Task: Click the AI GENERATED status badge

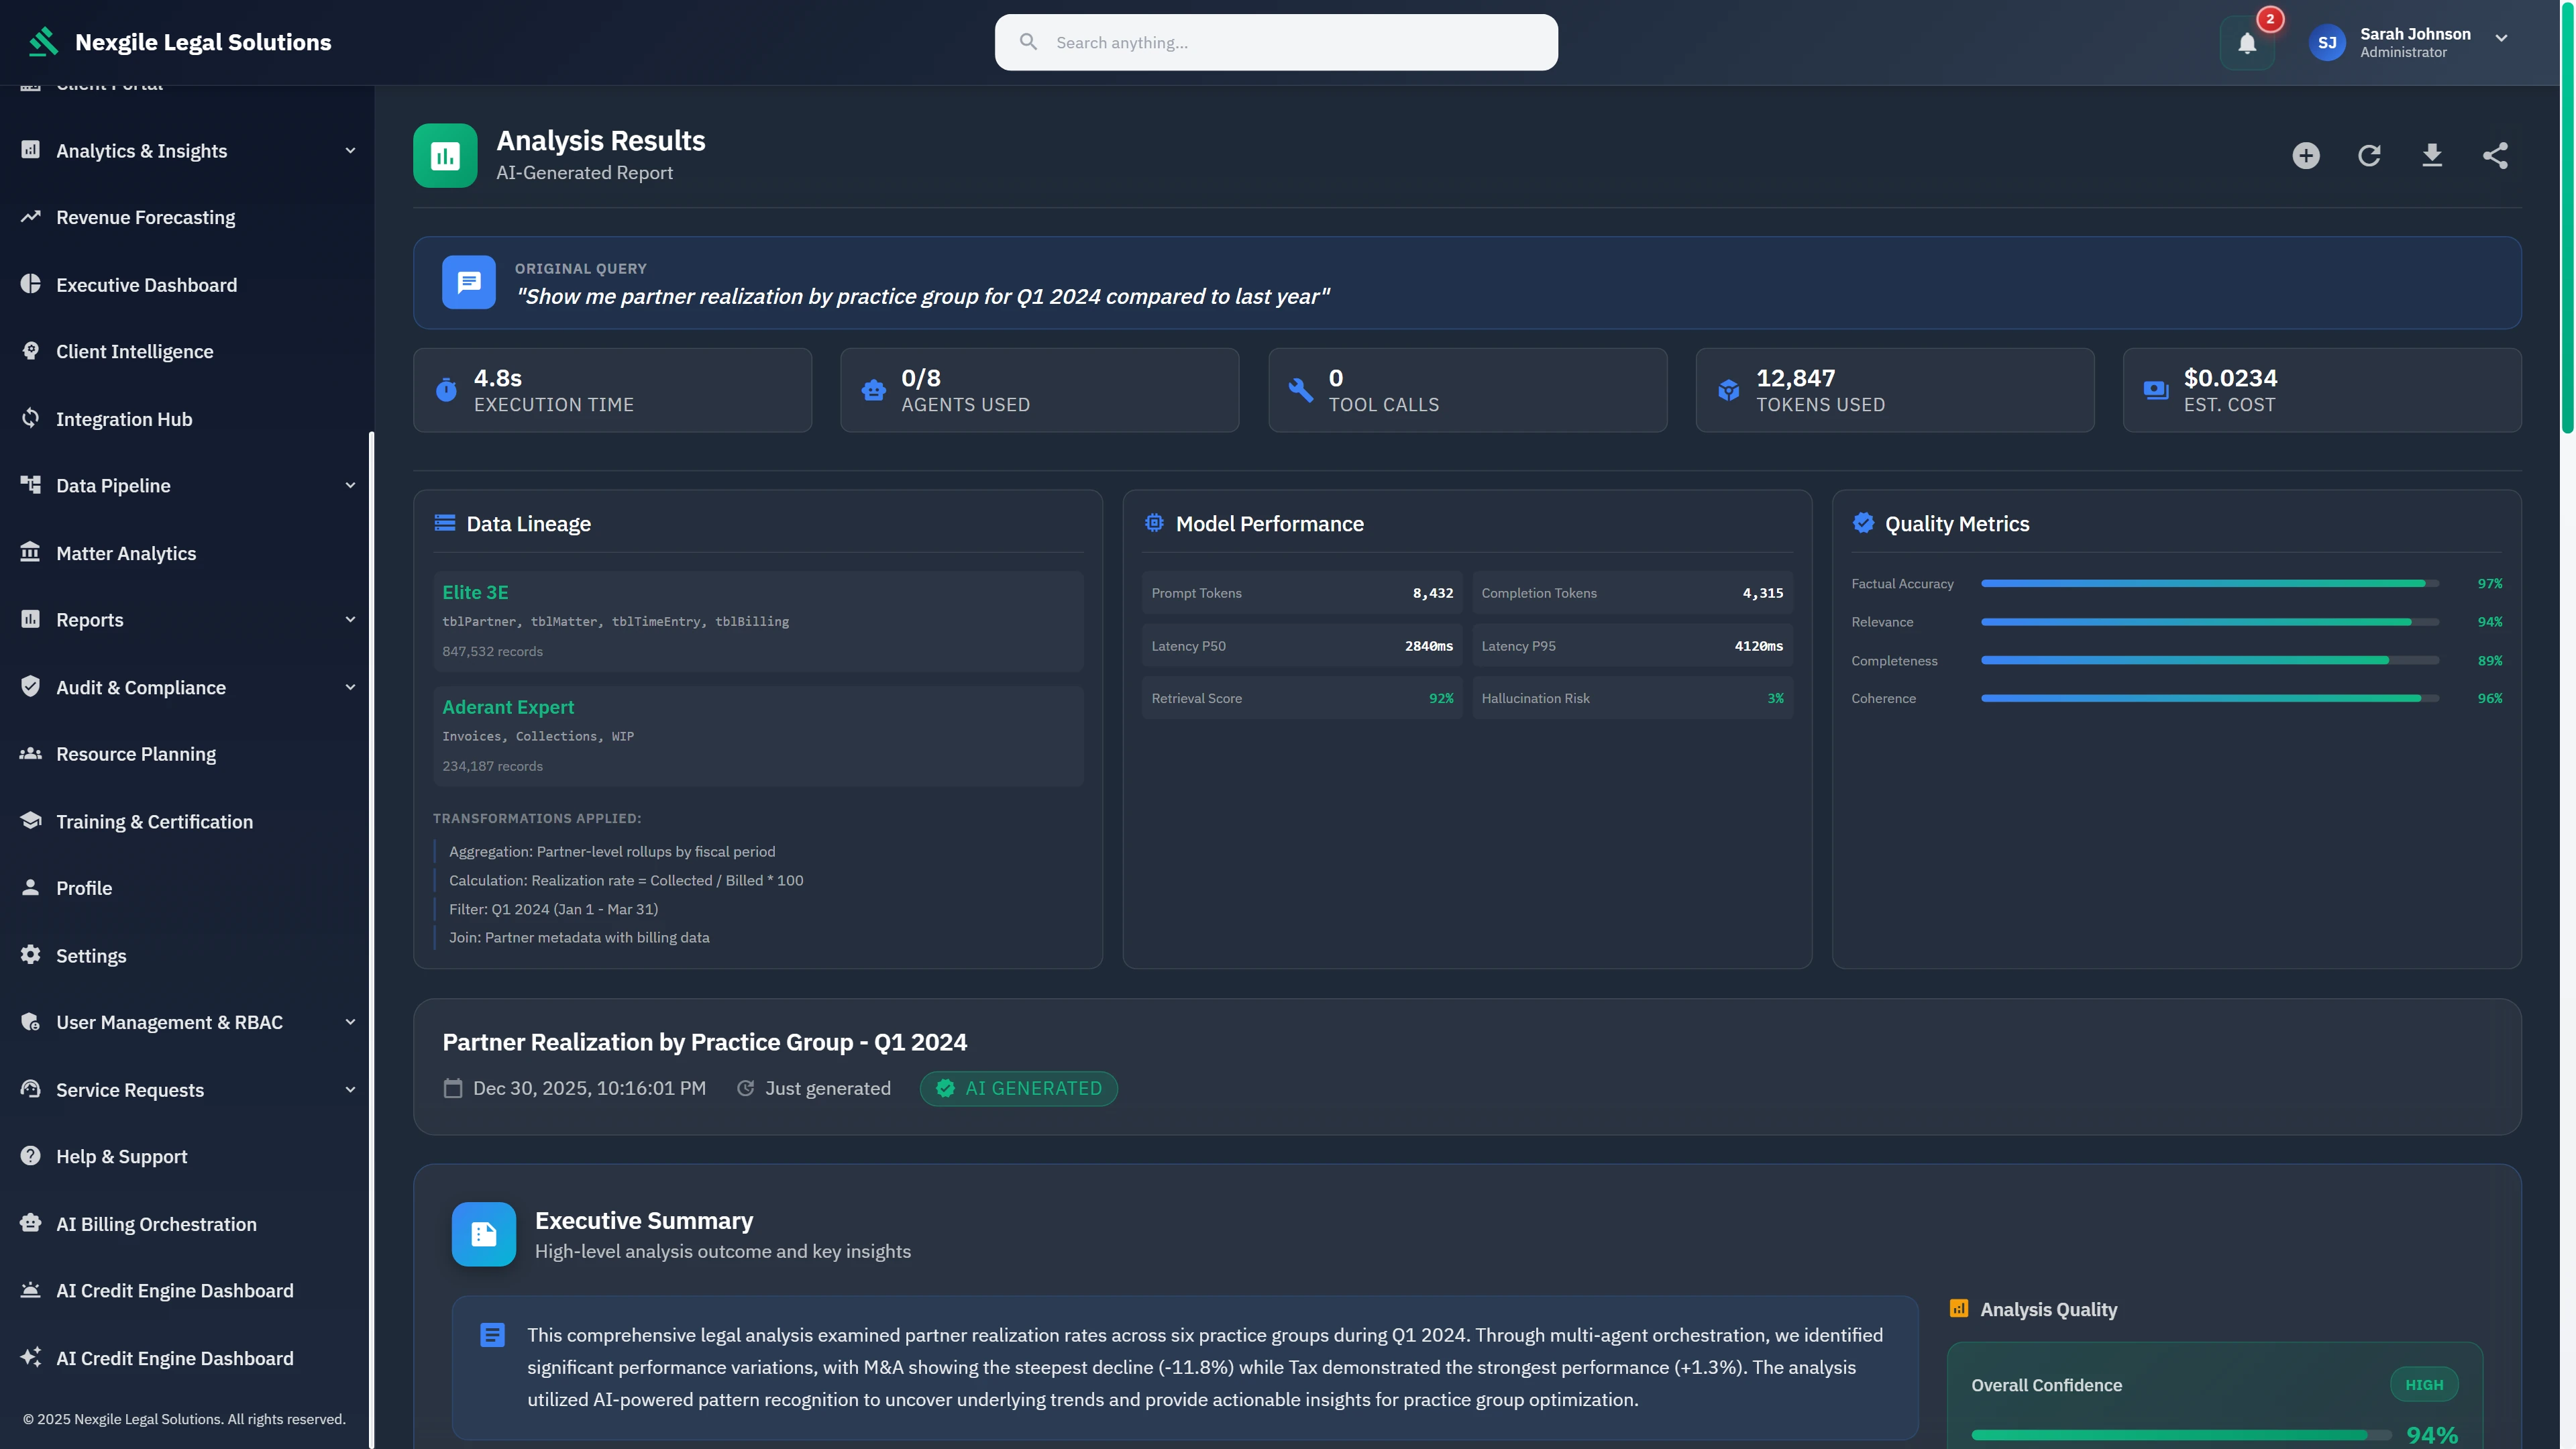Action: [x=1018, y=1088]
